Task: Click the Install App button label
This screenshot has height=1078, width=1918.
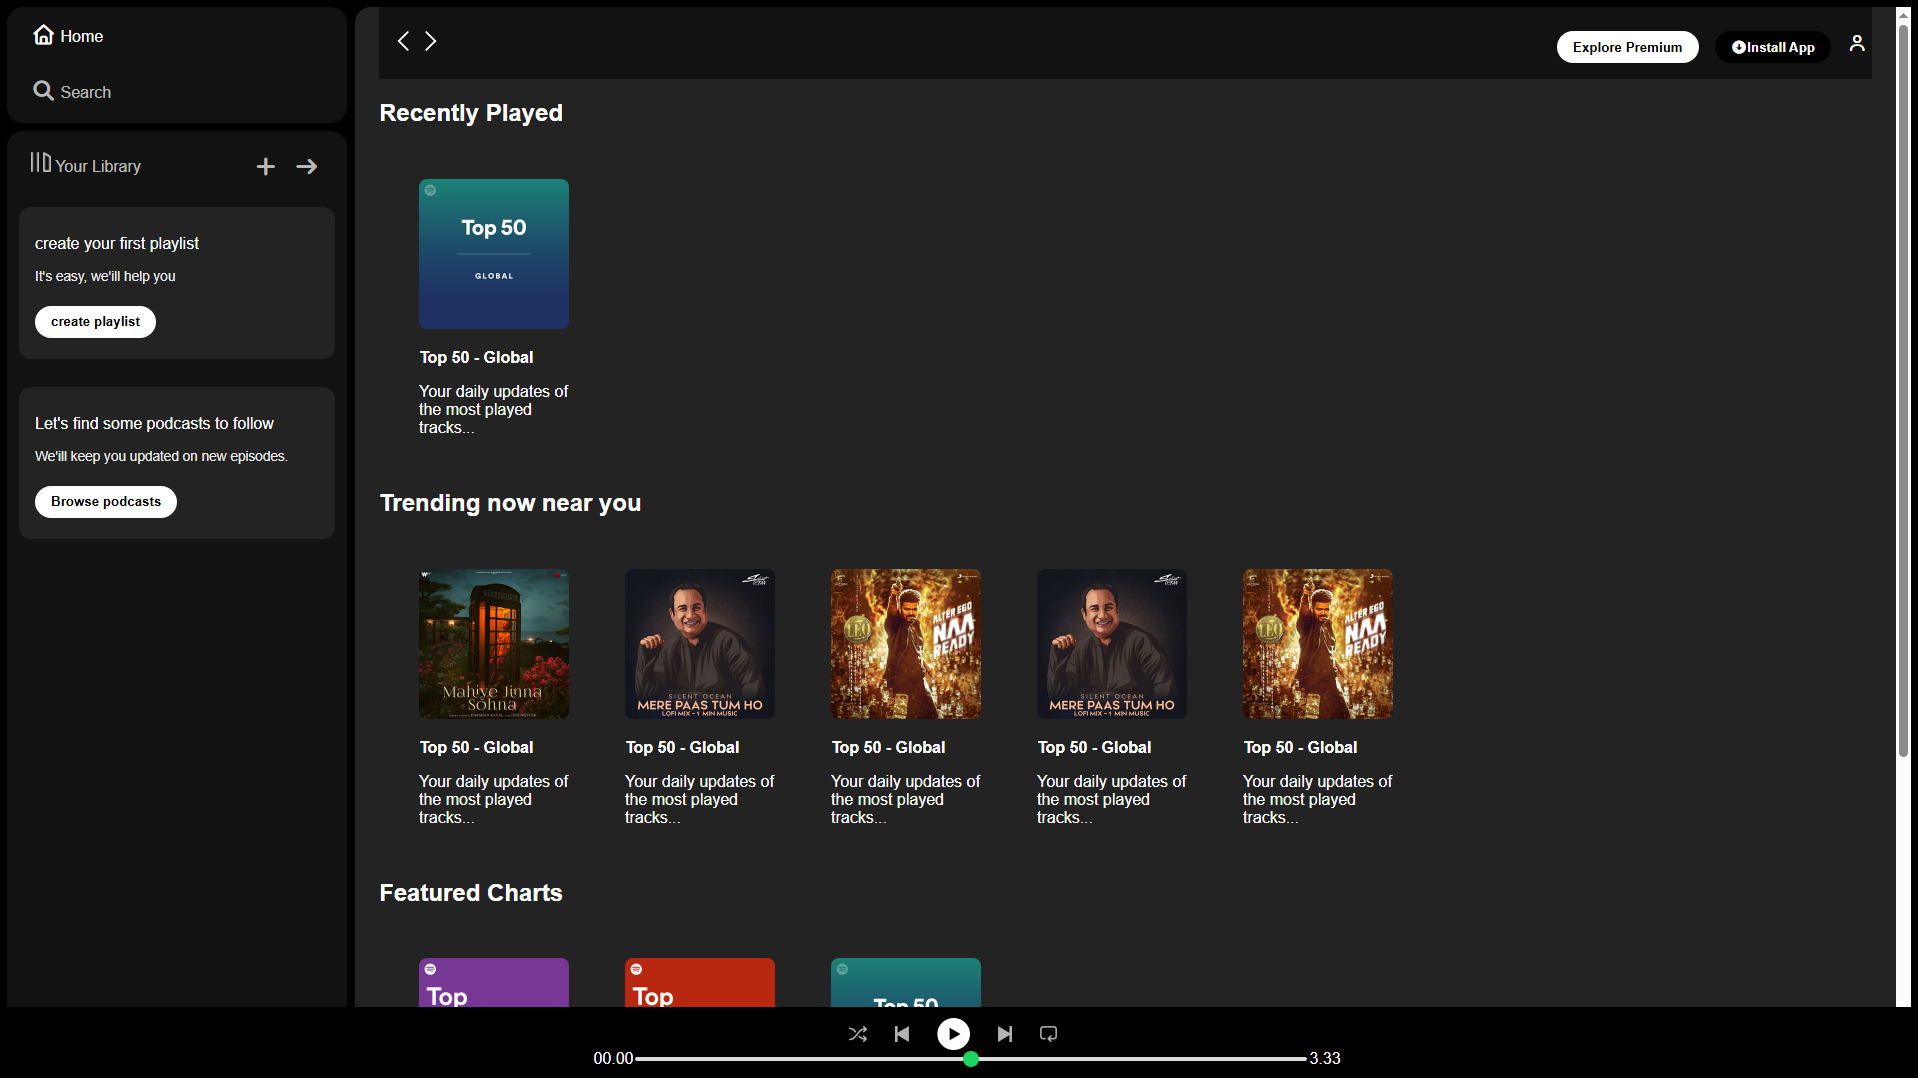Action: click(x=1780, y=47)
